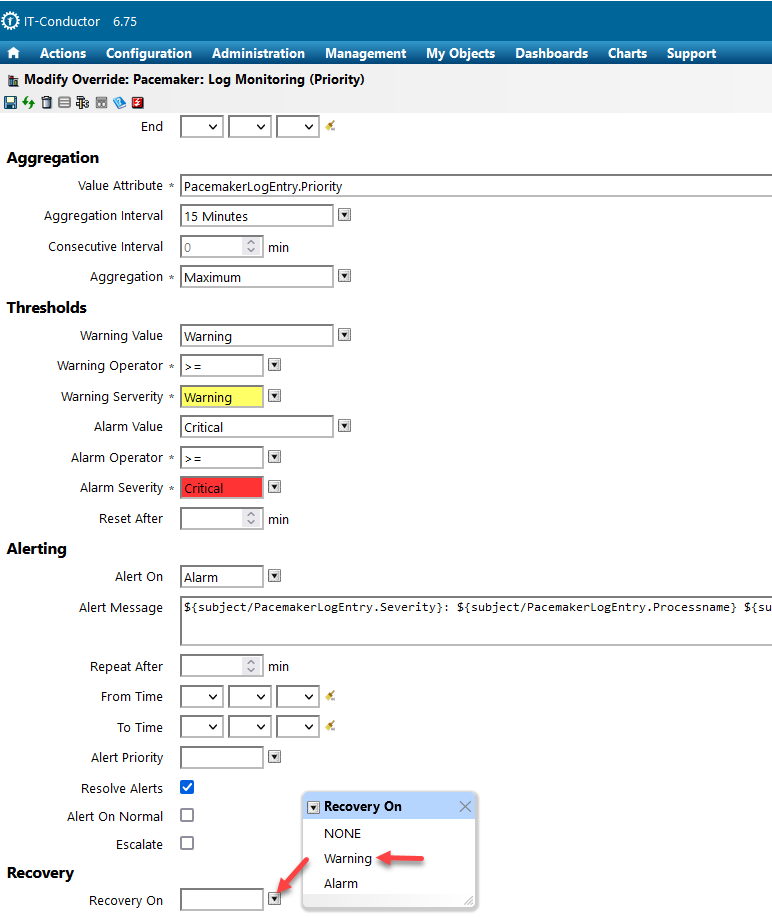
Task: Click the Value Attribute text field
Action: point(476,186)
